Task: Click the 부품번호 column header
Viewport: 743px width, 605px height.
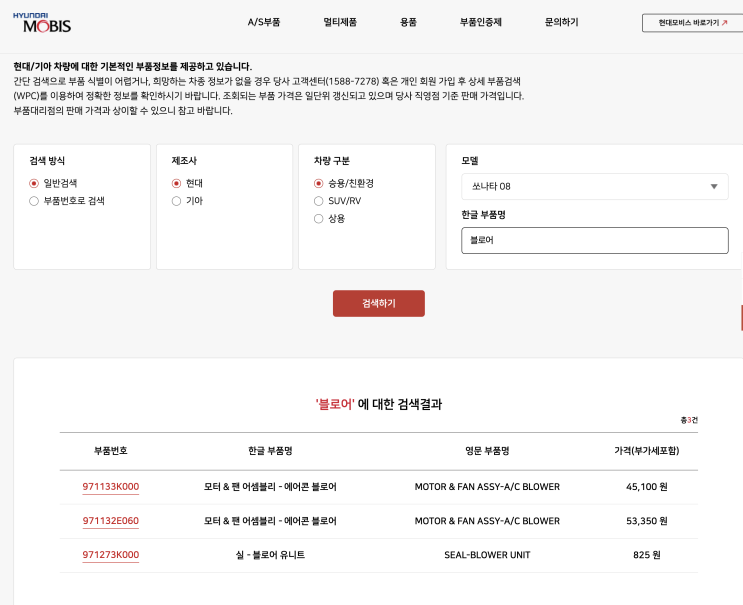Action: [111, 451]
